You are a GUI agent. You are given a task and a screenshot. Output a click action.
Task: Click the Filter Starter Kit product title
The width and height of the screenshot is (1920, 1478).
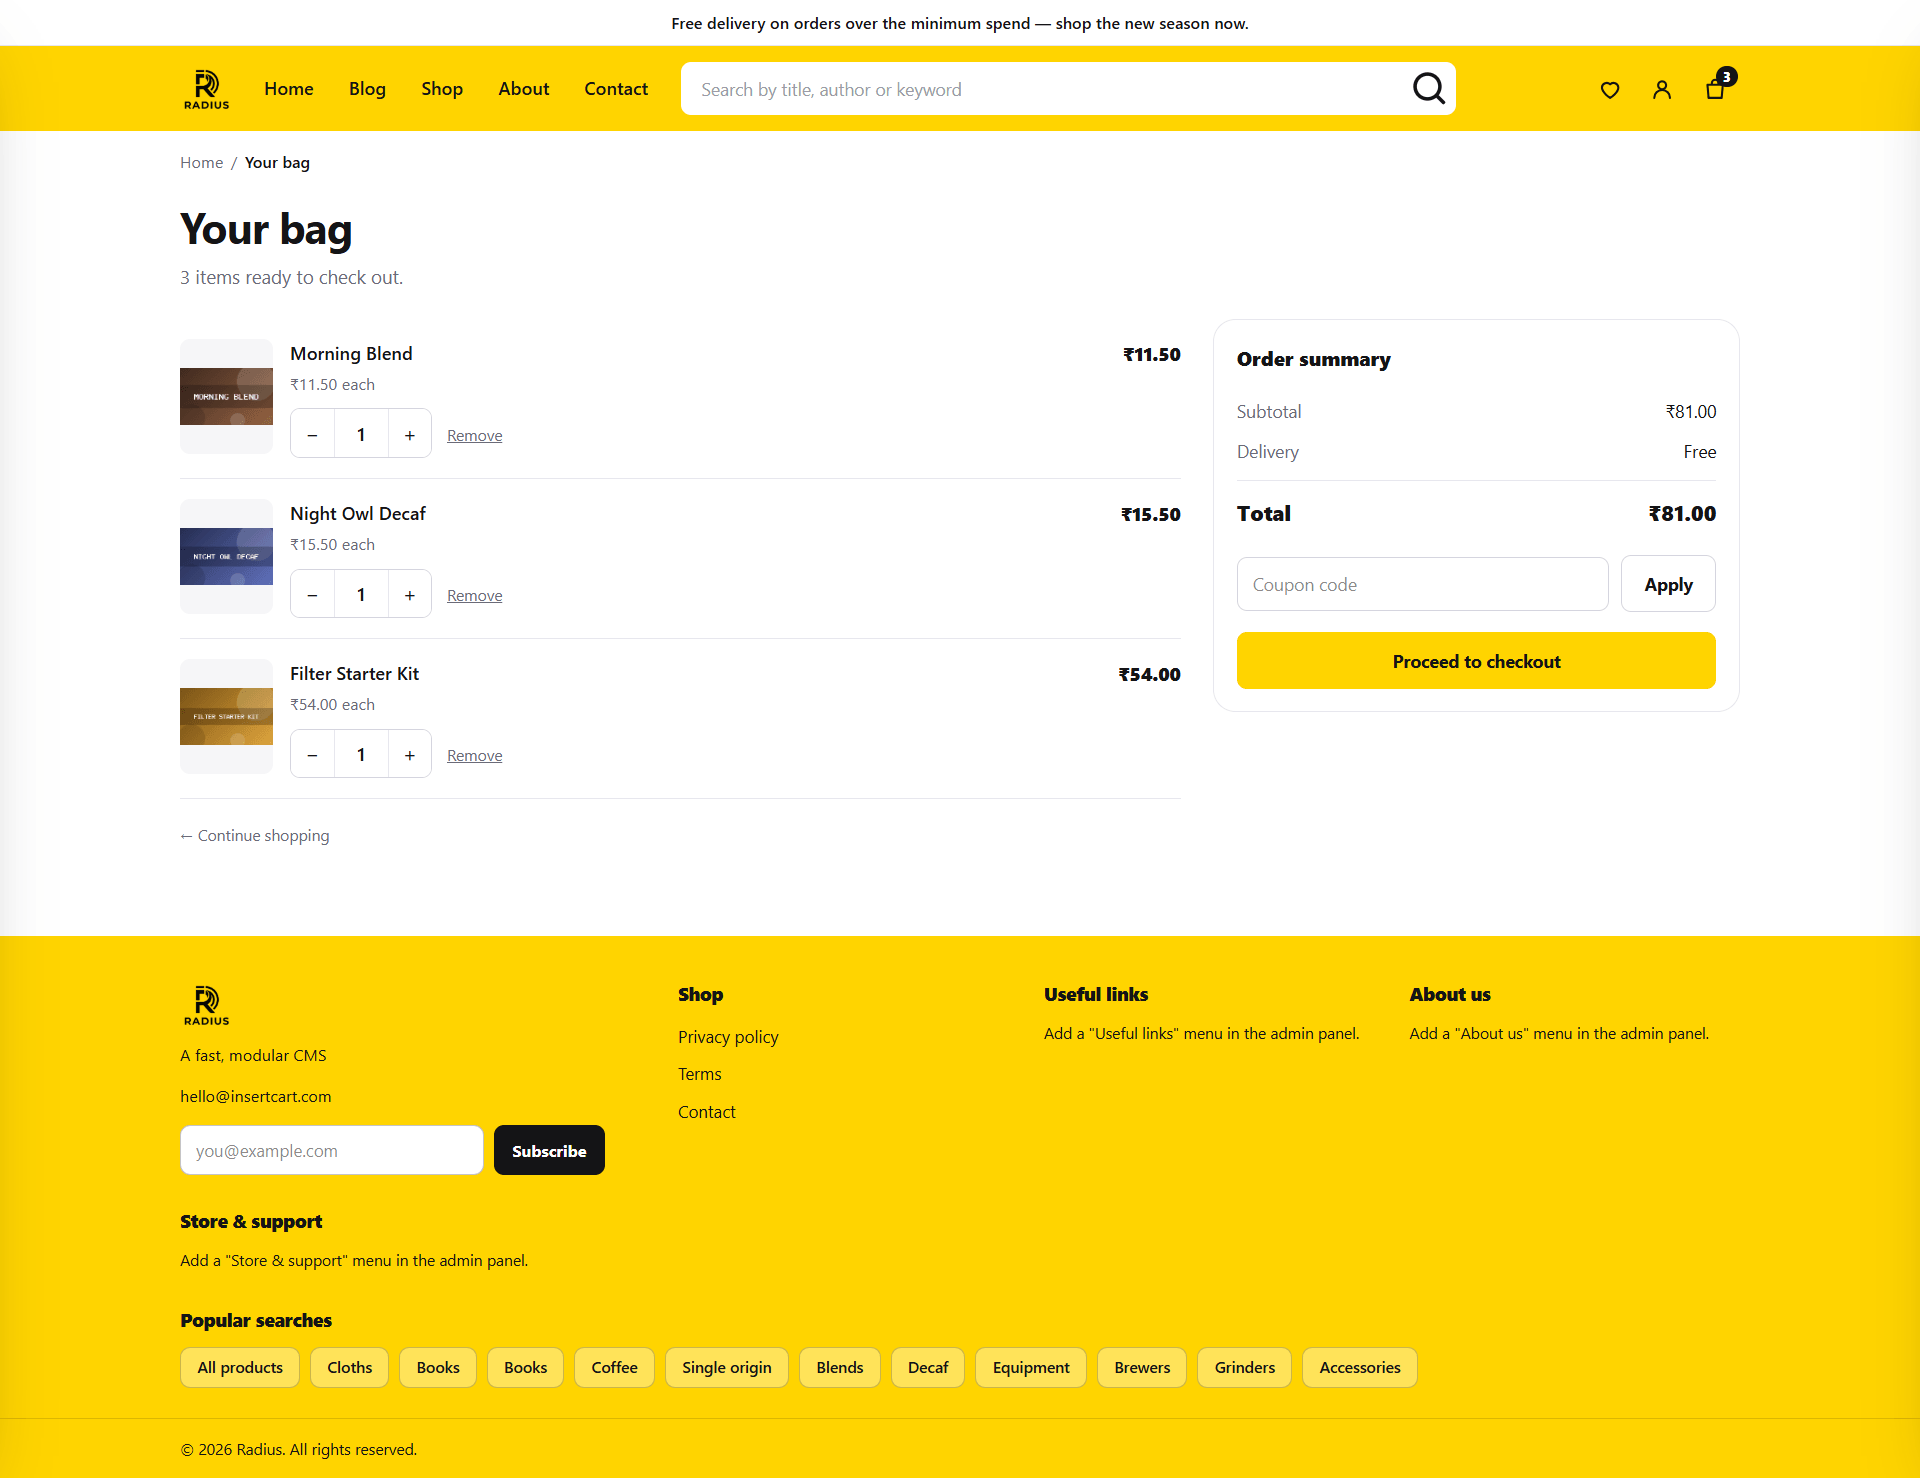click(x=354, y=673)
